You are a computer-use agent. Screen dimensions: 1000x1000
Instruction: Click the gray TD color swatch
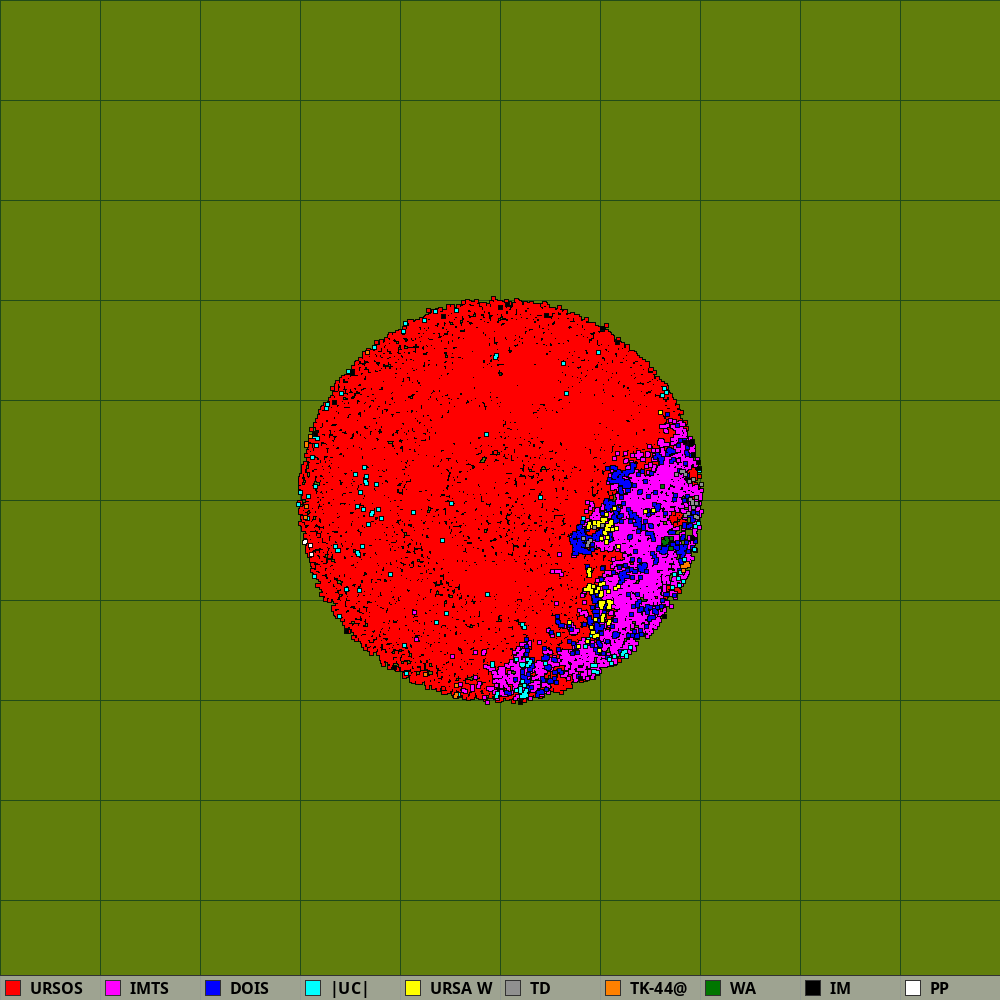(x=513, y=988)
